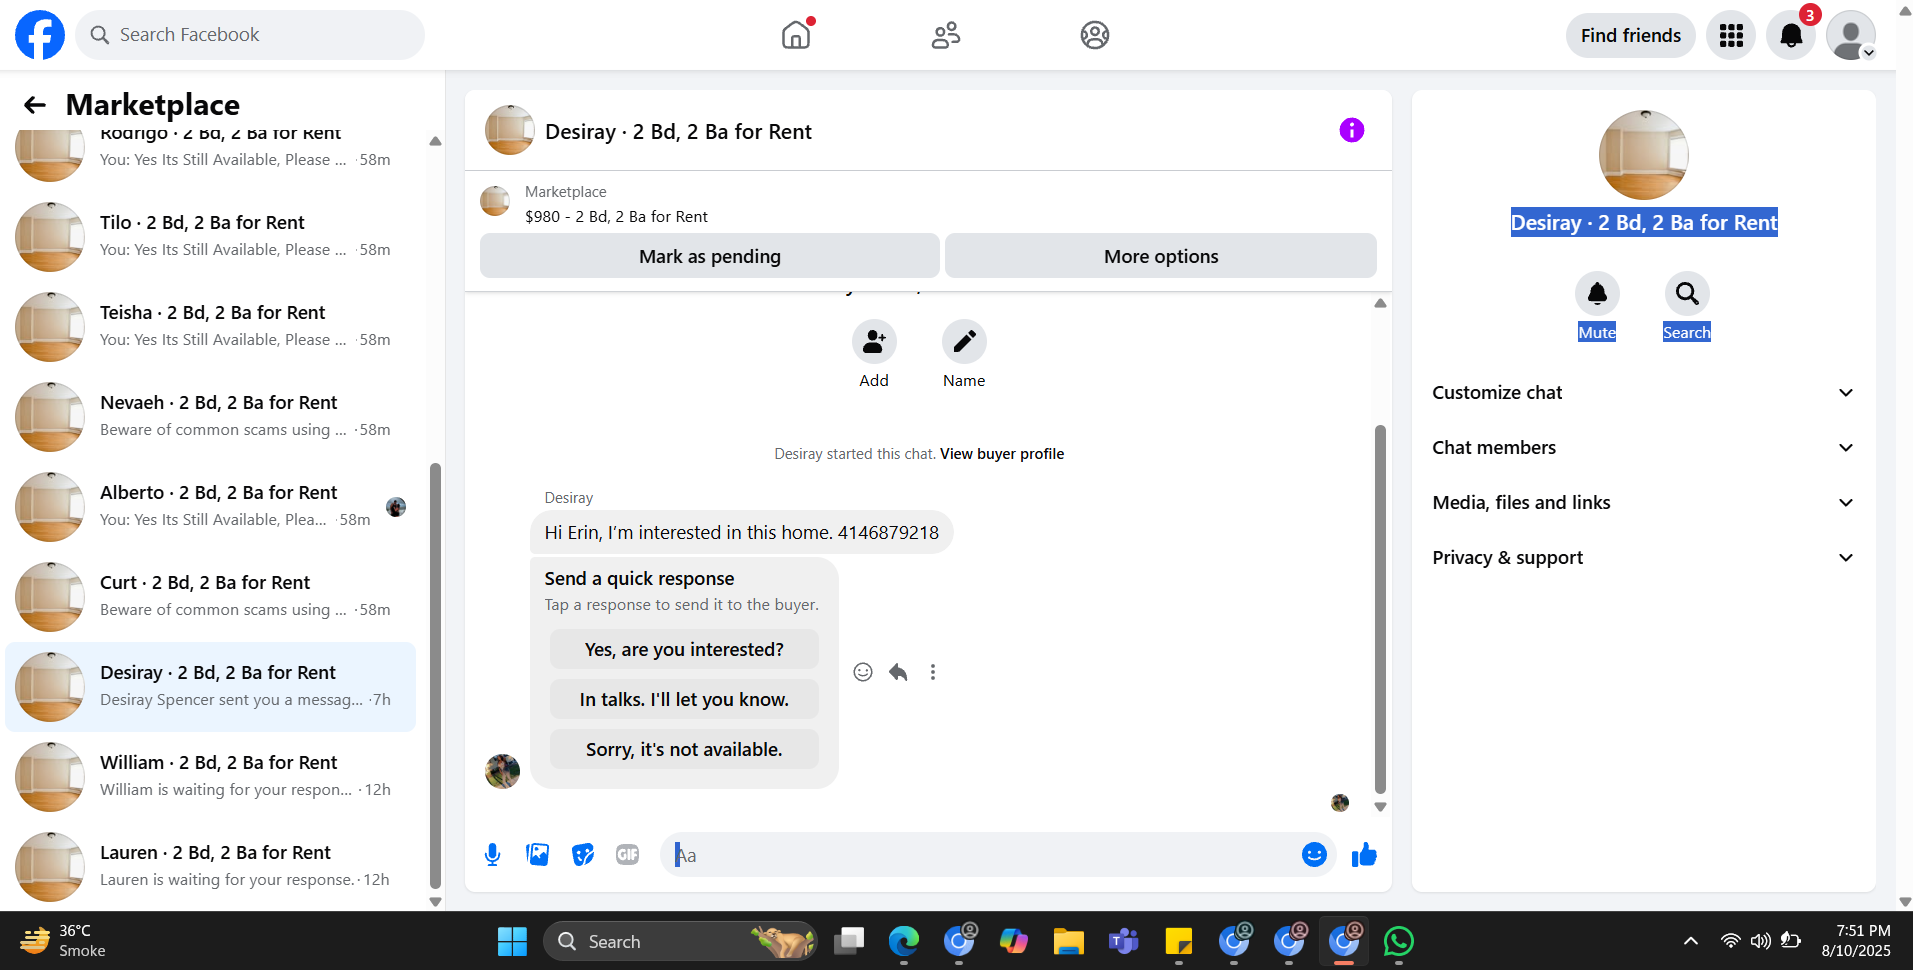Image resolution: width=1913 pixels, height=970 pixels.
Task: Open the Alberto conversation
Action: [211, 507]
